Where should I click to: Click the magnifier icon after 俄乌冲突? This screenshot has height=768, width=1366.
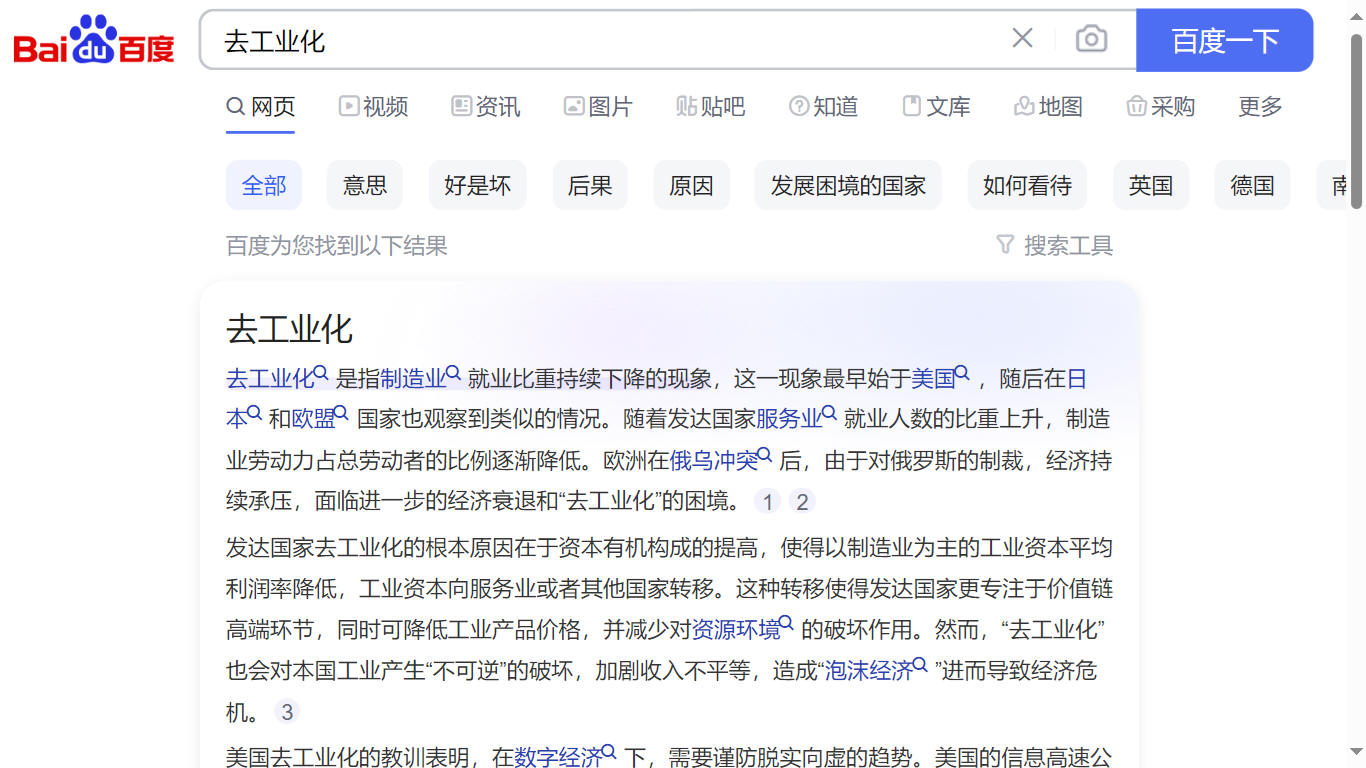click(765, 456)
